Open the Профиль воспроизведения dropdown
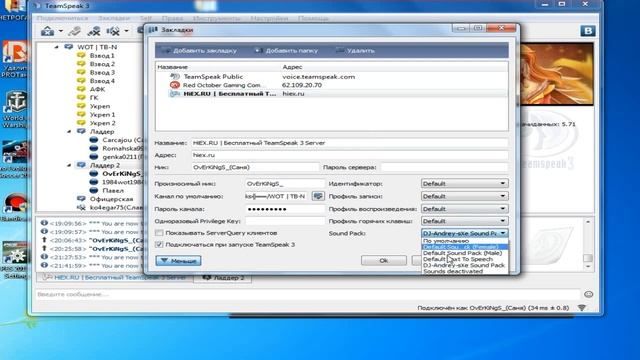Viewport: 640px width, 360px height. [464, 209]
